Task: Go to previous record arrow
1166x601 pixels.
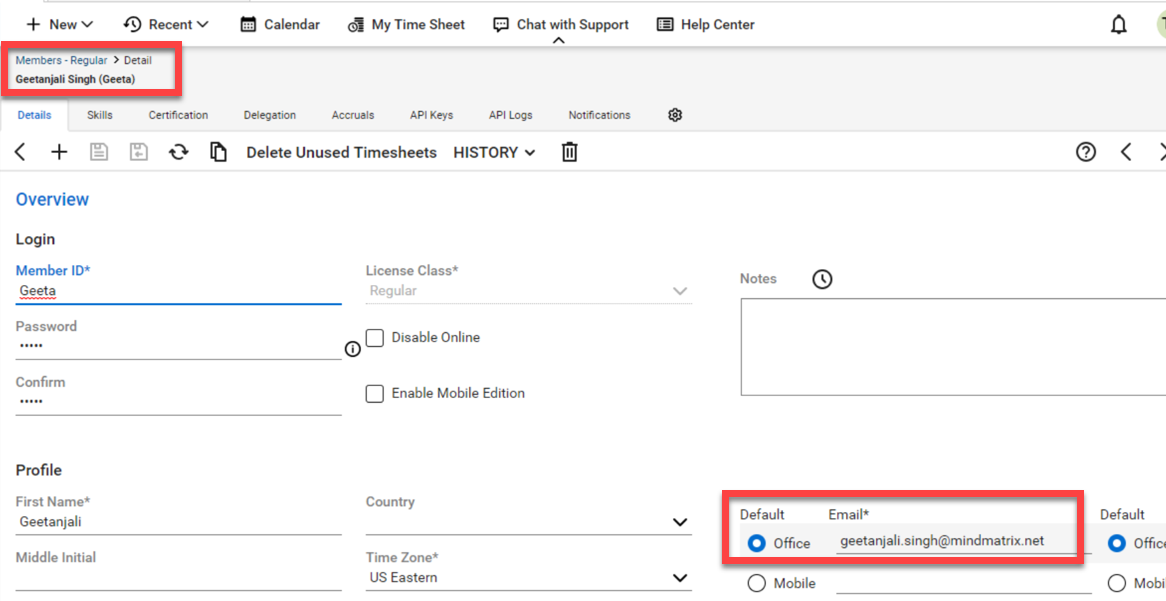Action: click(1126, 152)
